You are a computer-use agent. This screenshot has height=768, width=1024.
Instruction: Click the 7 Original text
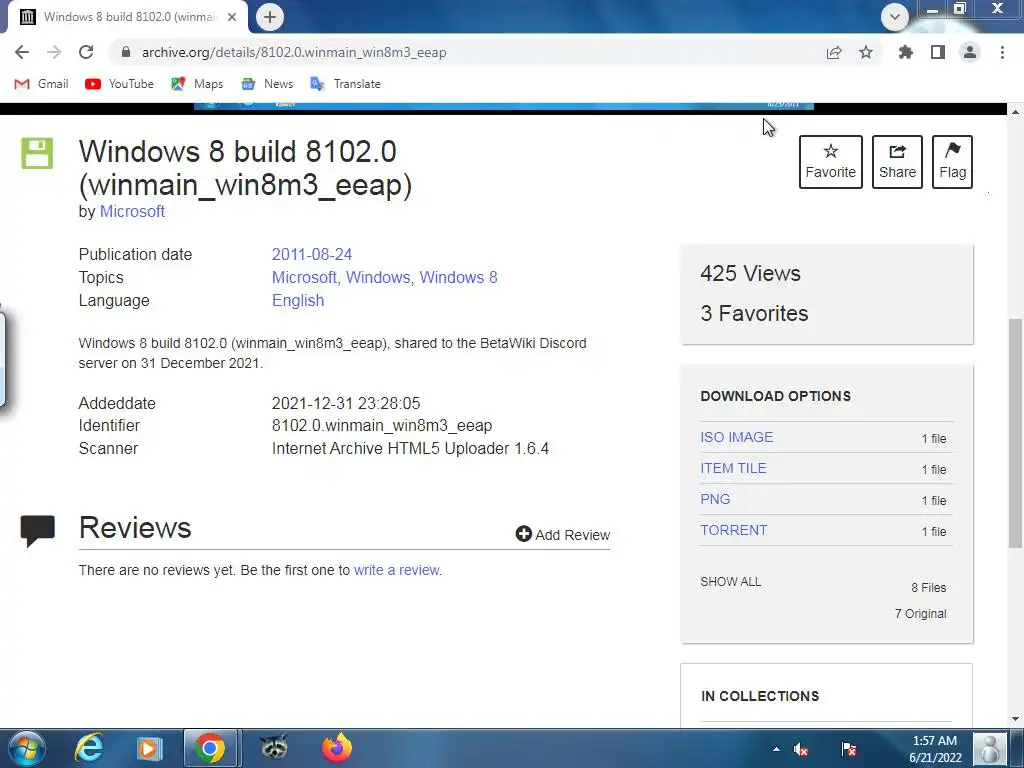pyautogui.click(x=920, y=613)
